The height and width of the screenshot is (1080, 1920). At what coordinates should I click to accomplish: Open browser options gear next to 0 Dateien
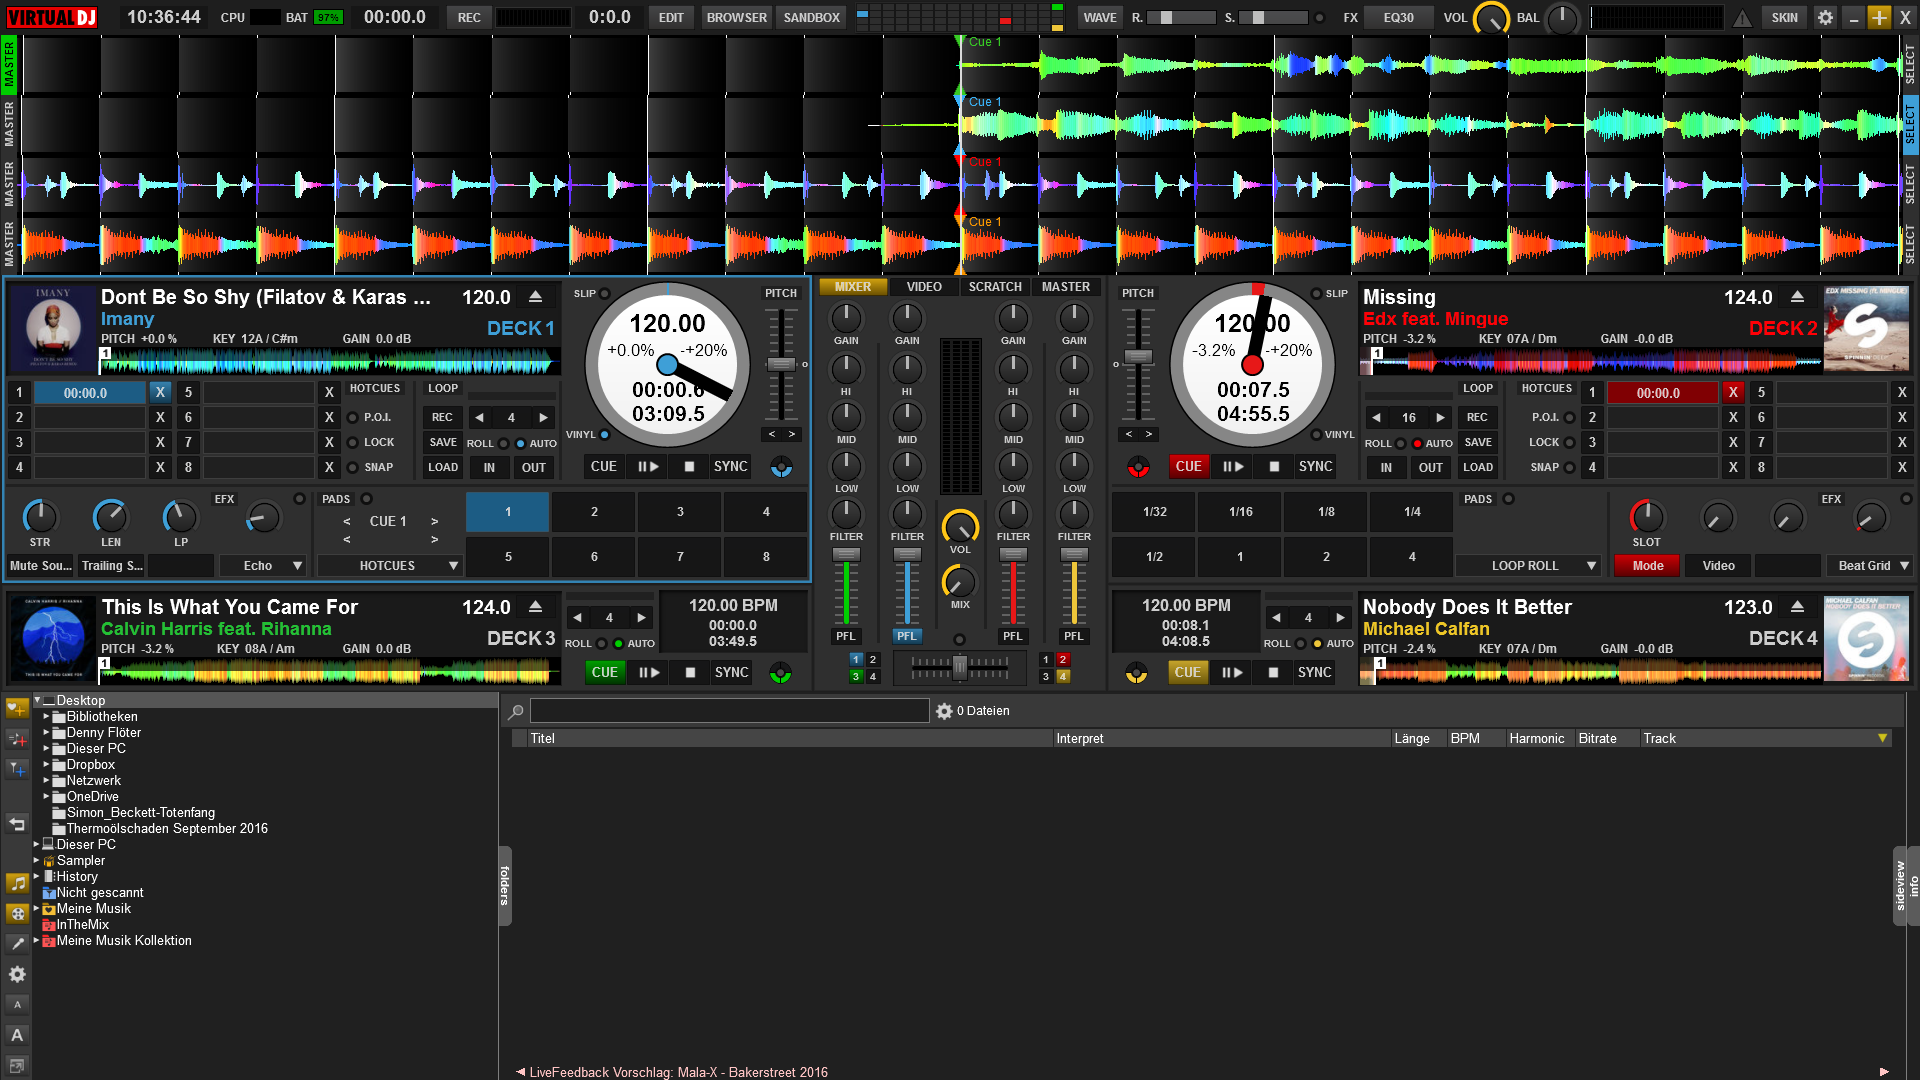(x=944, y=711)
